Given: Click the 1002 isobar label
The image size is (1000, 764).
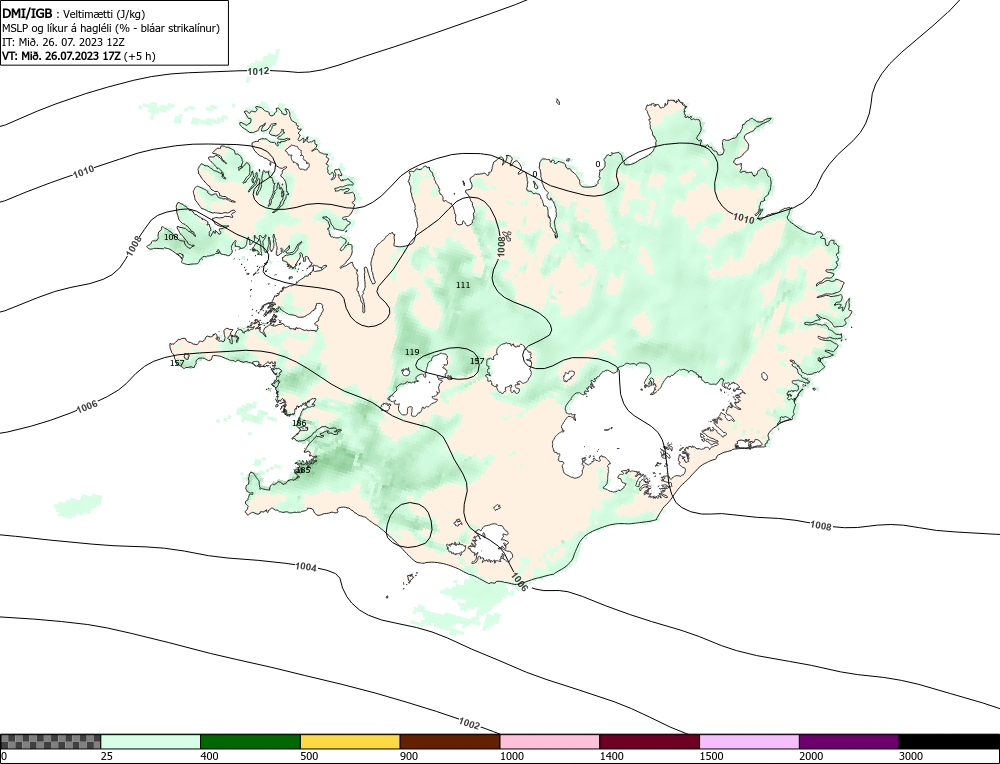Looking at the screenshot, I should coord(469,724).
